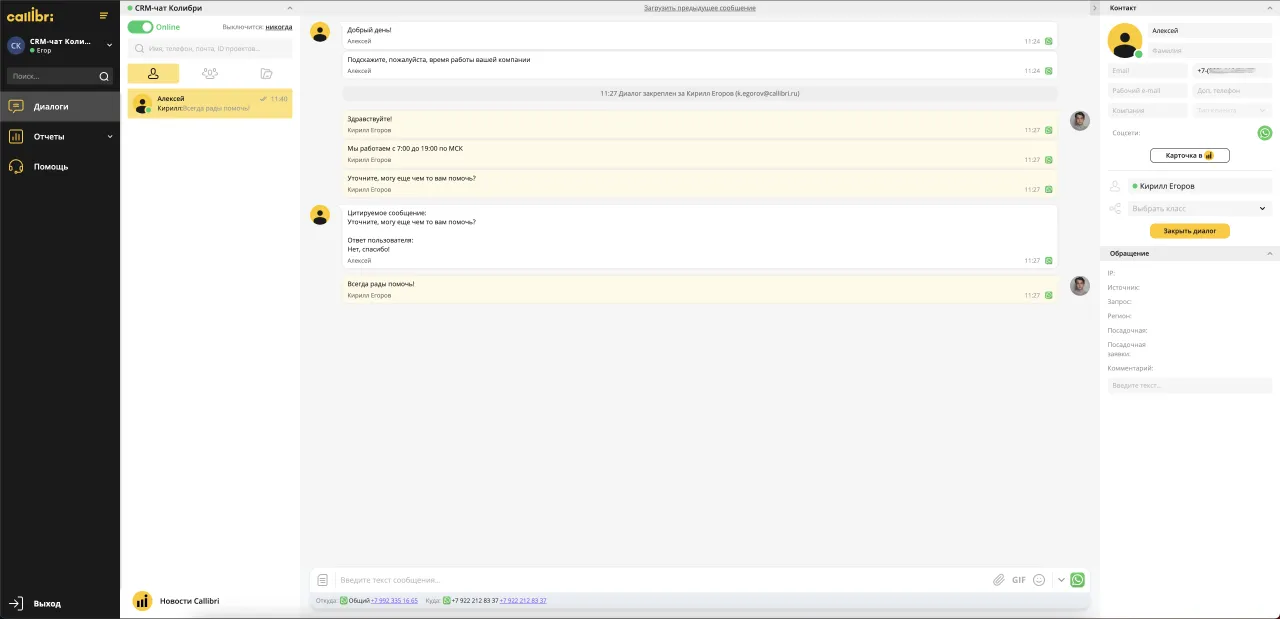Expand the CRM-чат Колибри account dropdown
The width and height of the screenshot is (1280, 619).
[109, 45]
